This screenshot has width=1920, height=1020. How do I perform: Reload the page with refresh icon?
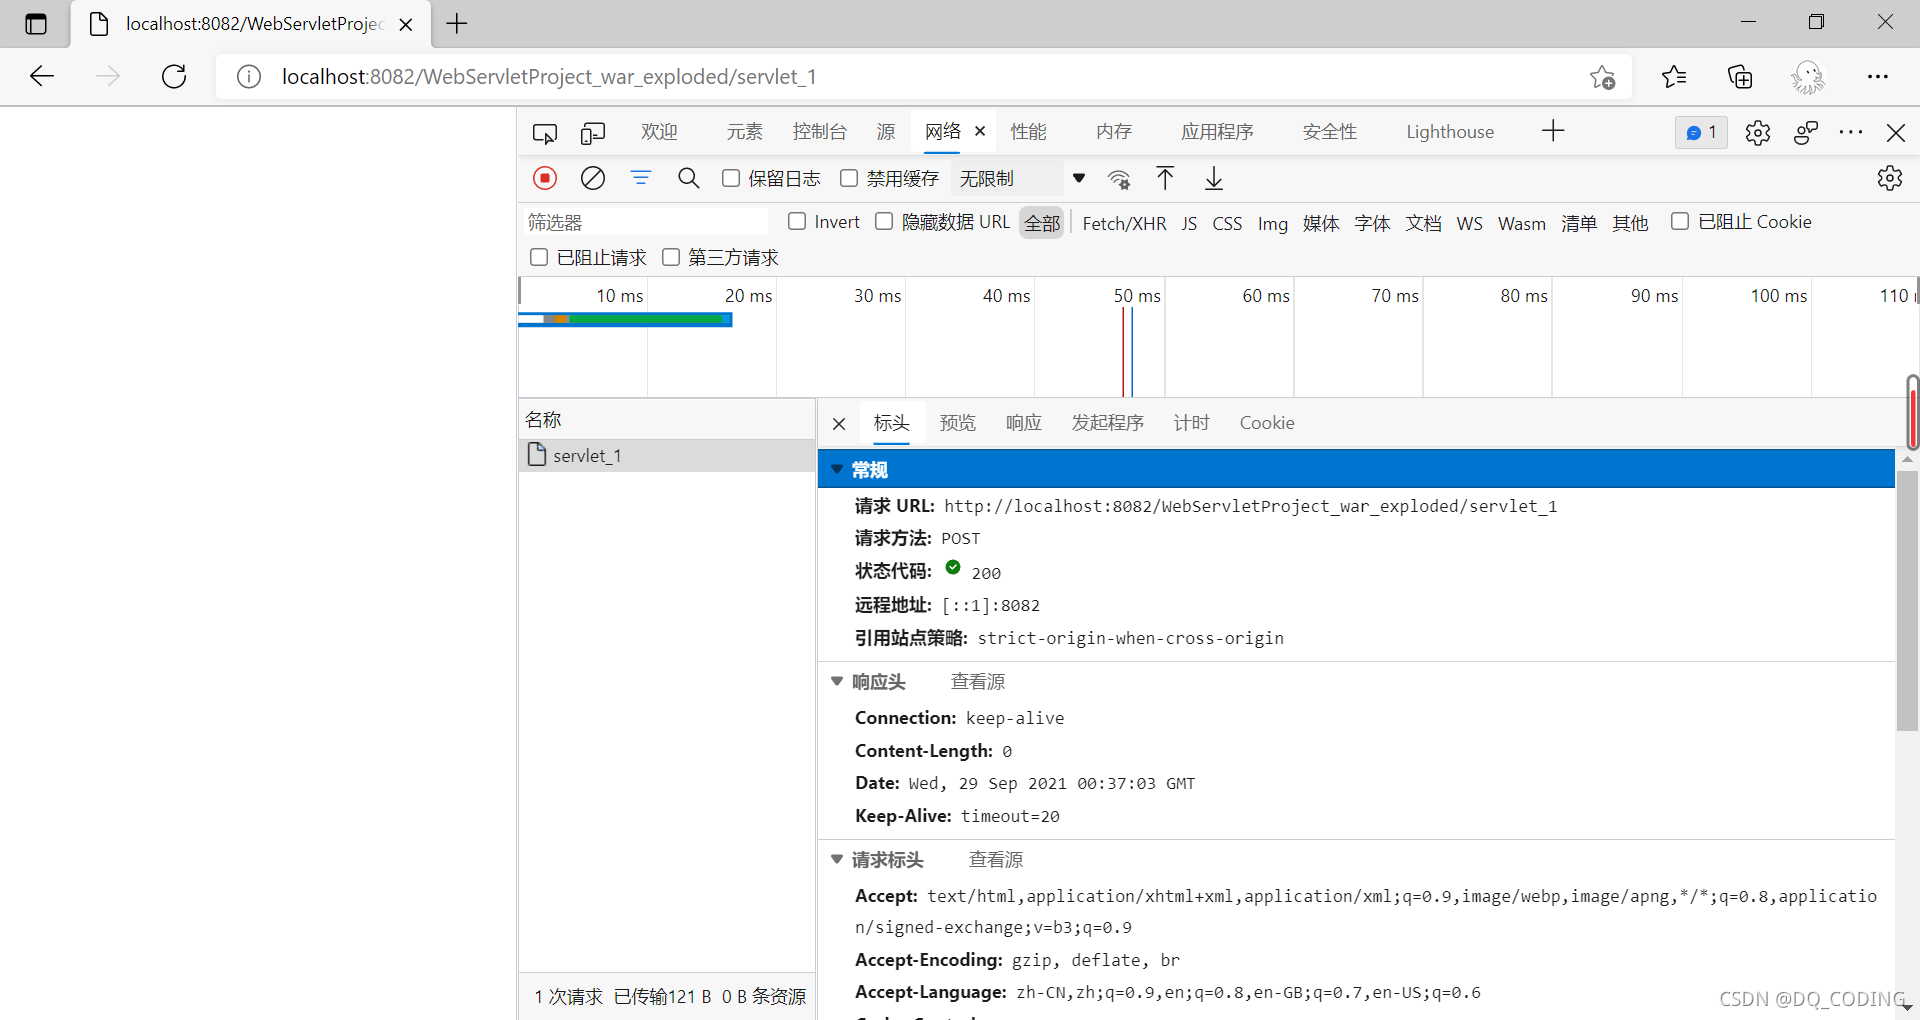click(174, 76)
